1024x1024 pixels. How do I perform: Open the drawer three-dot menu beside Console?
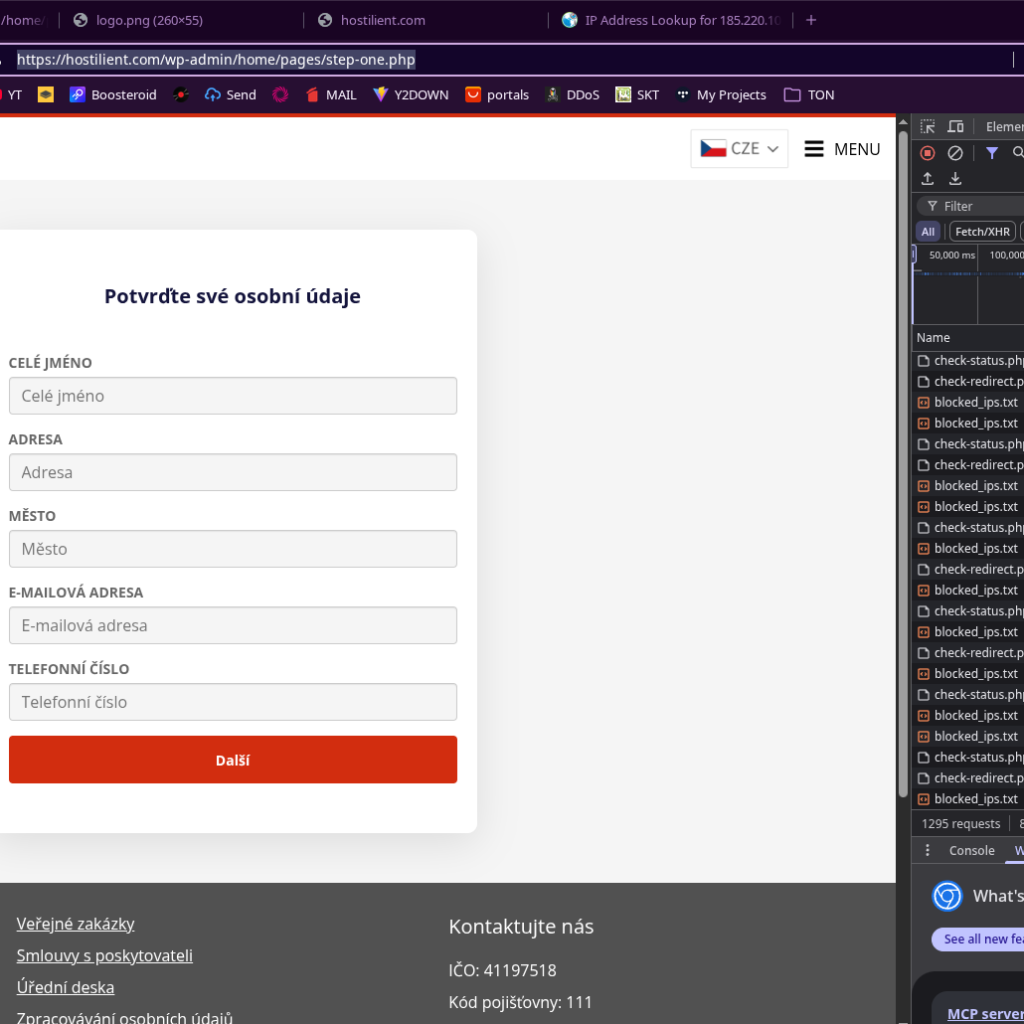pos(927,850)
